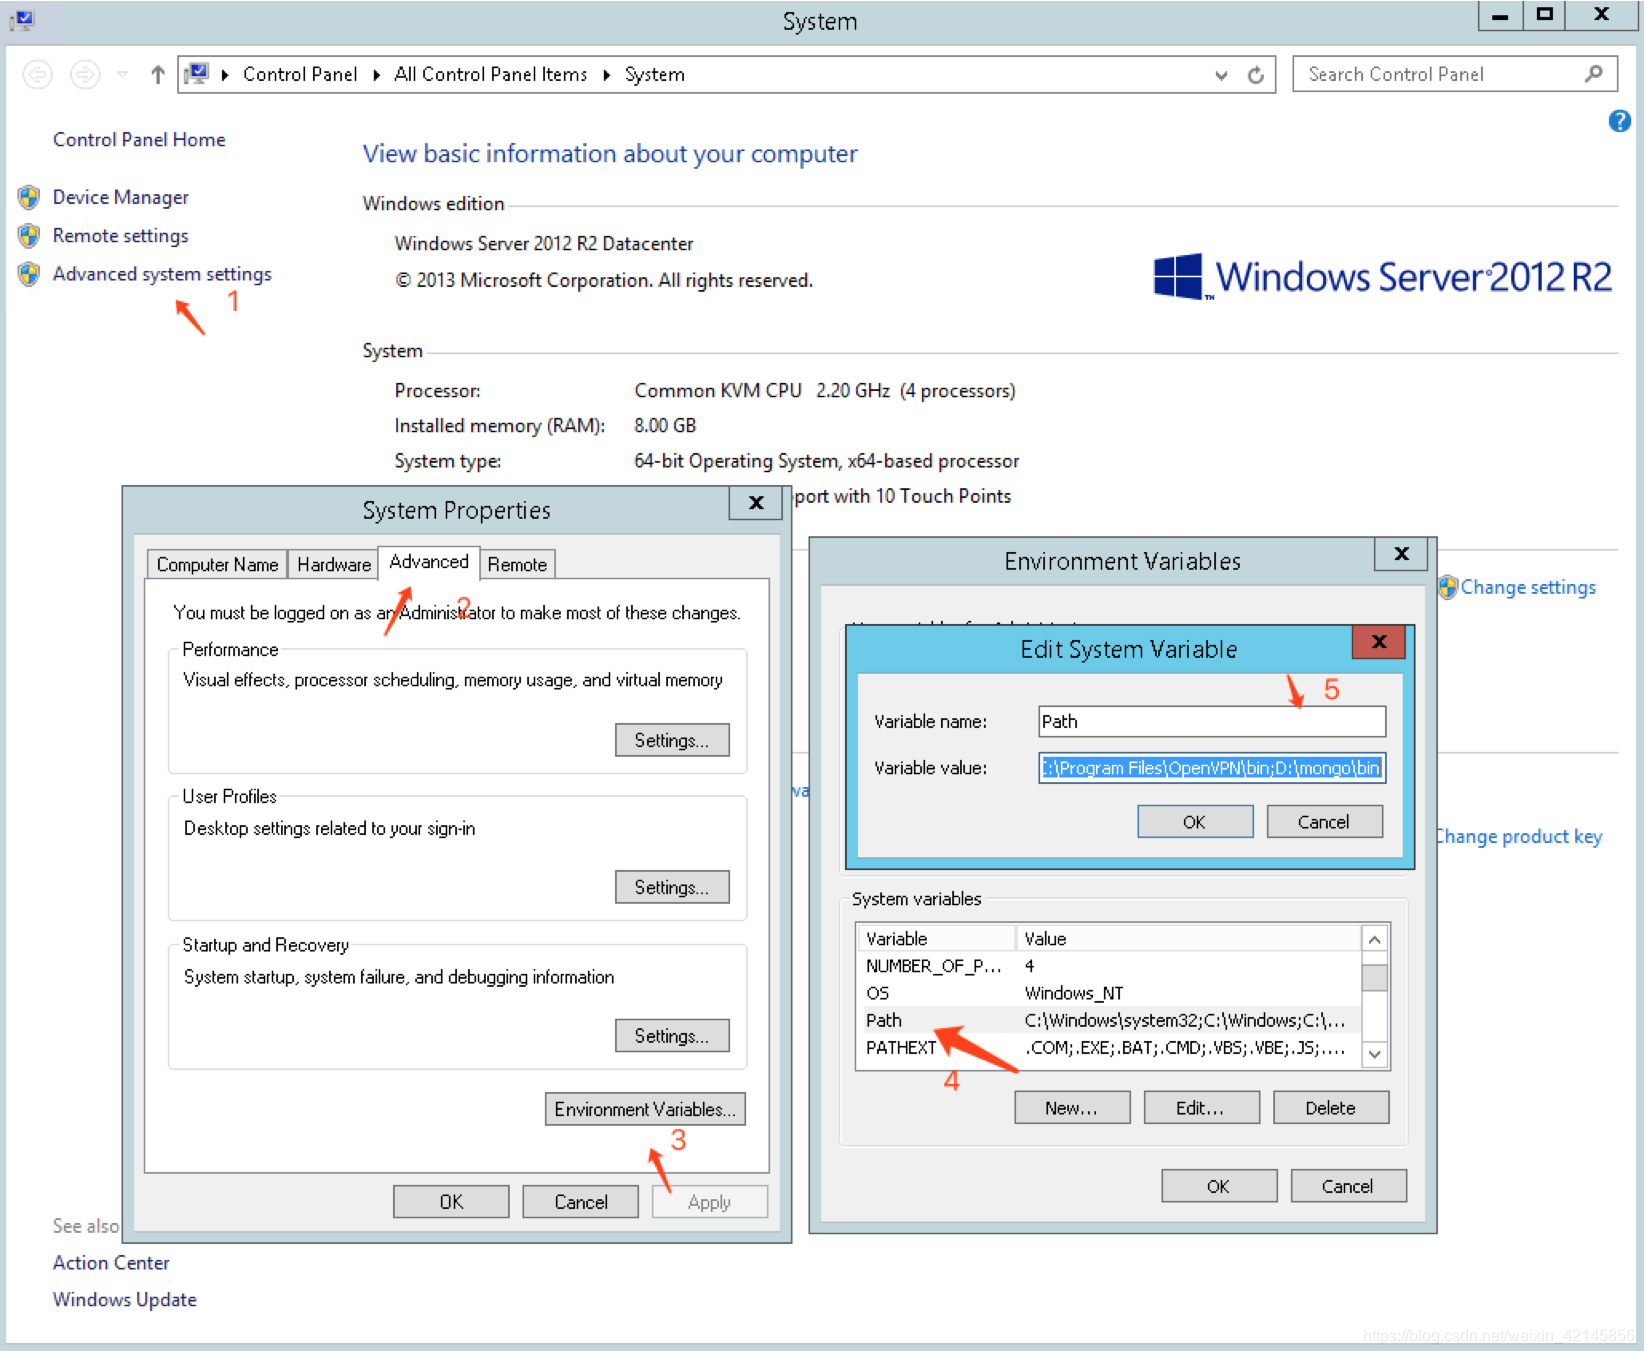Click All Control Panel Items breadcrumb
Screen dimensions: 1644x1354
(x=491, y=75)
